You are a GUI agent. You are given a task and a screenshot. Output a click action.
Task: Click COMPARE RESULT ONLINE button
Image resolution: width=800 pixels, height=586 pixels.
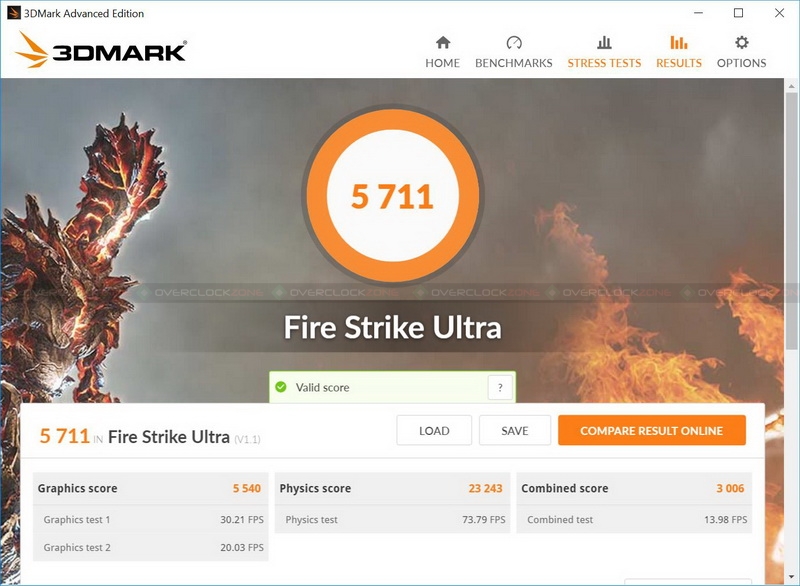[x=652, y=430]
